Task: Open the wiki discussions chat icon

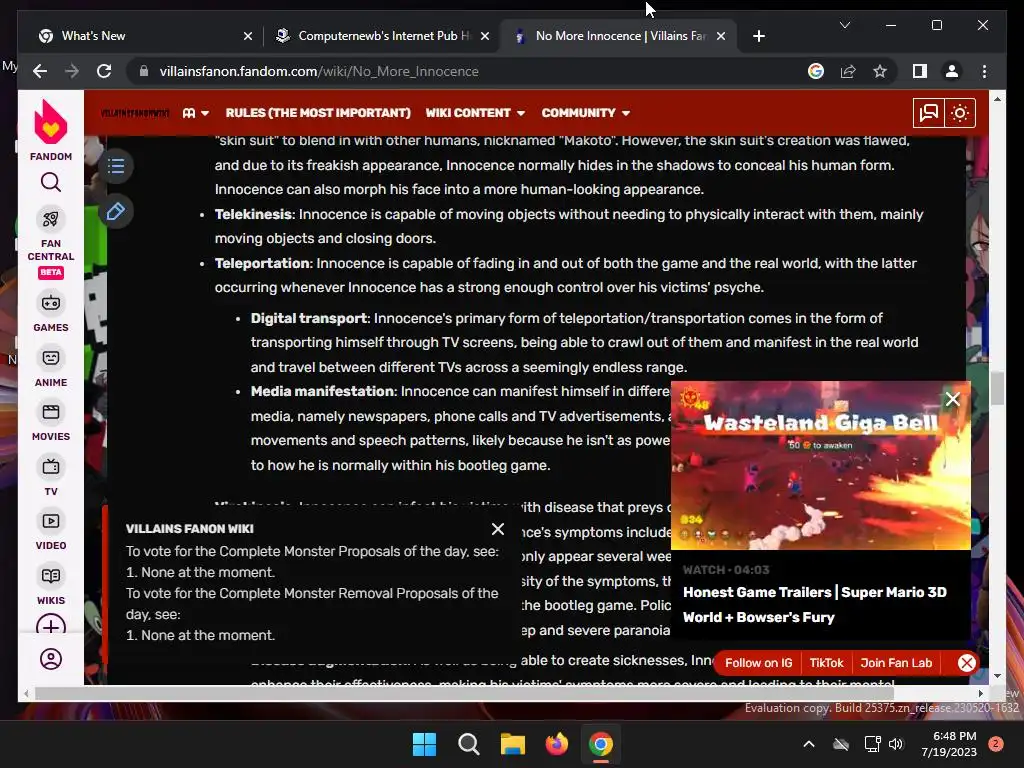Action: (929, 113)
